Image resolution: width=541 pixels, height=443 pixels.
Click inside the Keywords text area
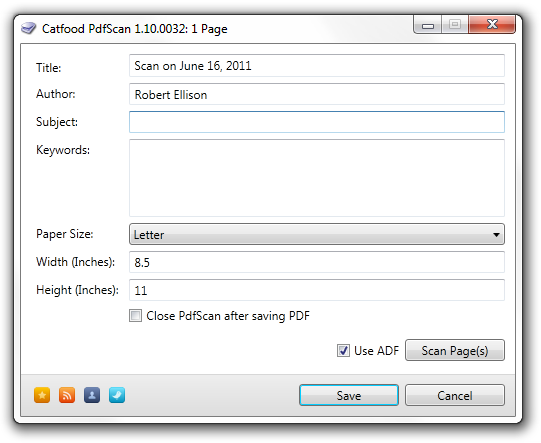click(317, 178)
